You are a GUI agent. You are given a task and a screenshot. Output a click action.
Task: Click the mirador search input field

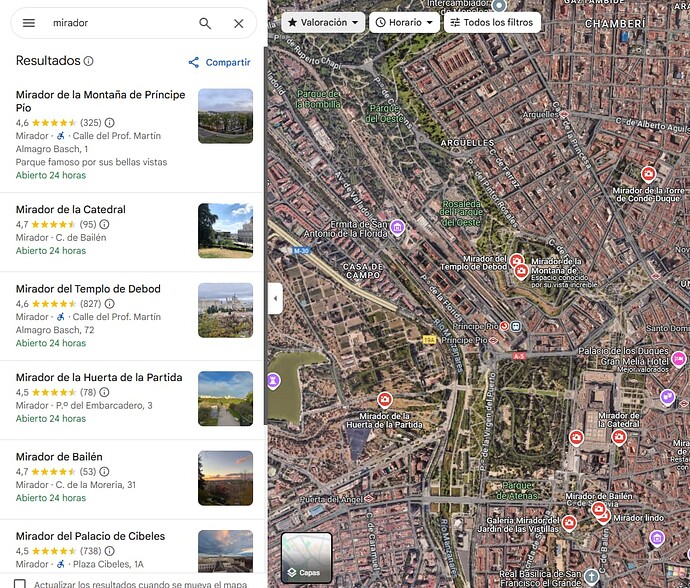(121, 23)
